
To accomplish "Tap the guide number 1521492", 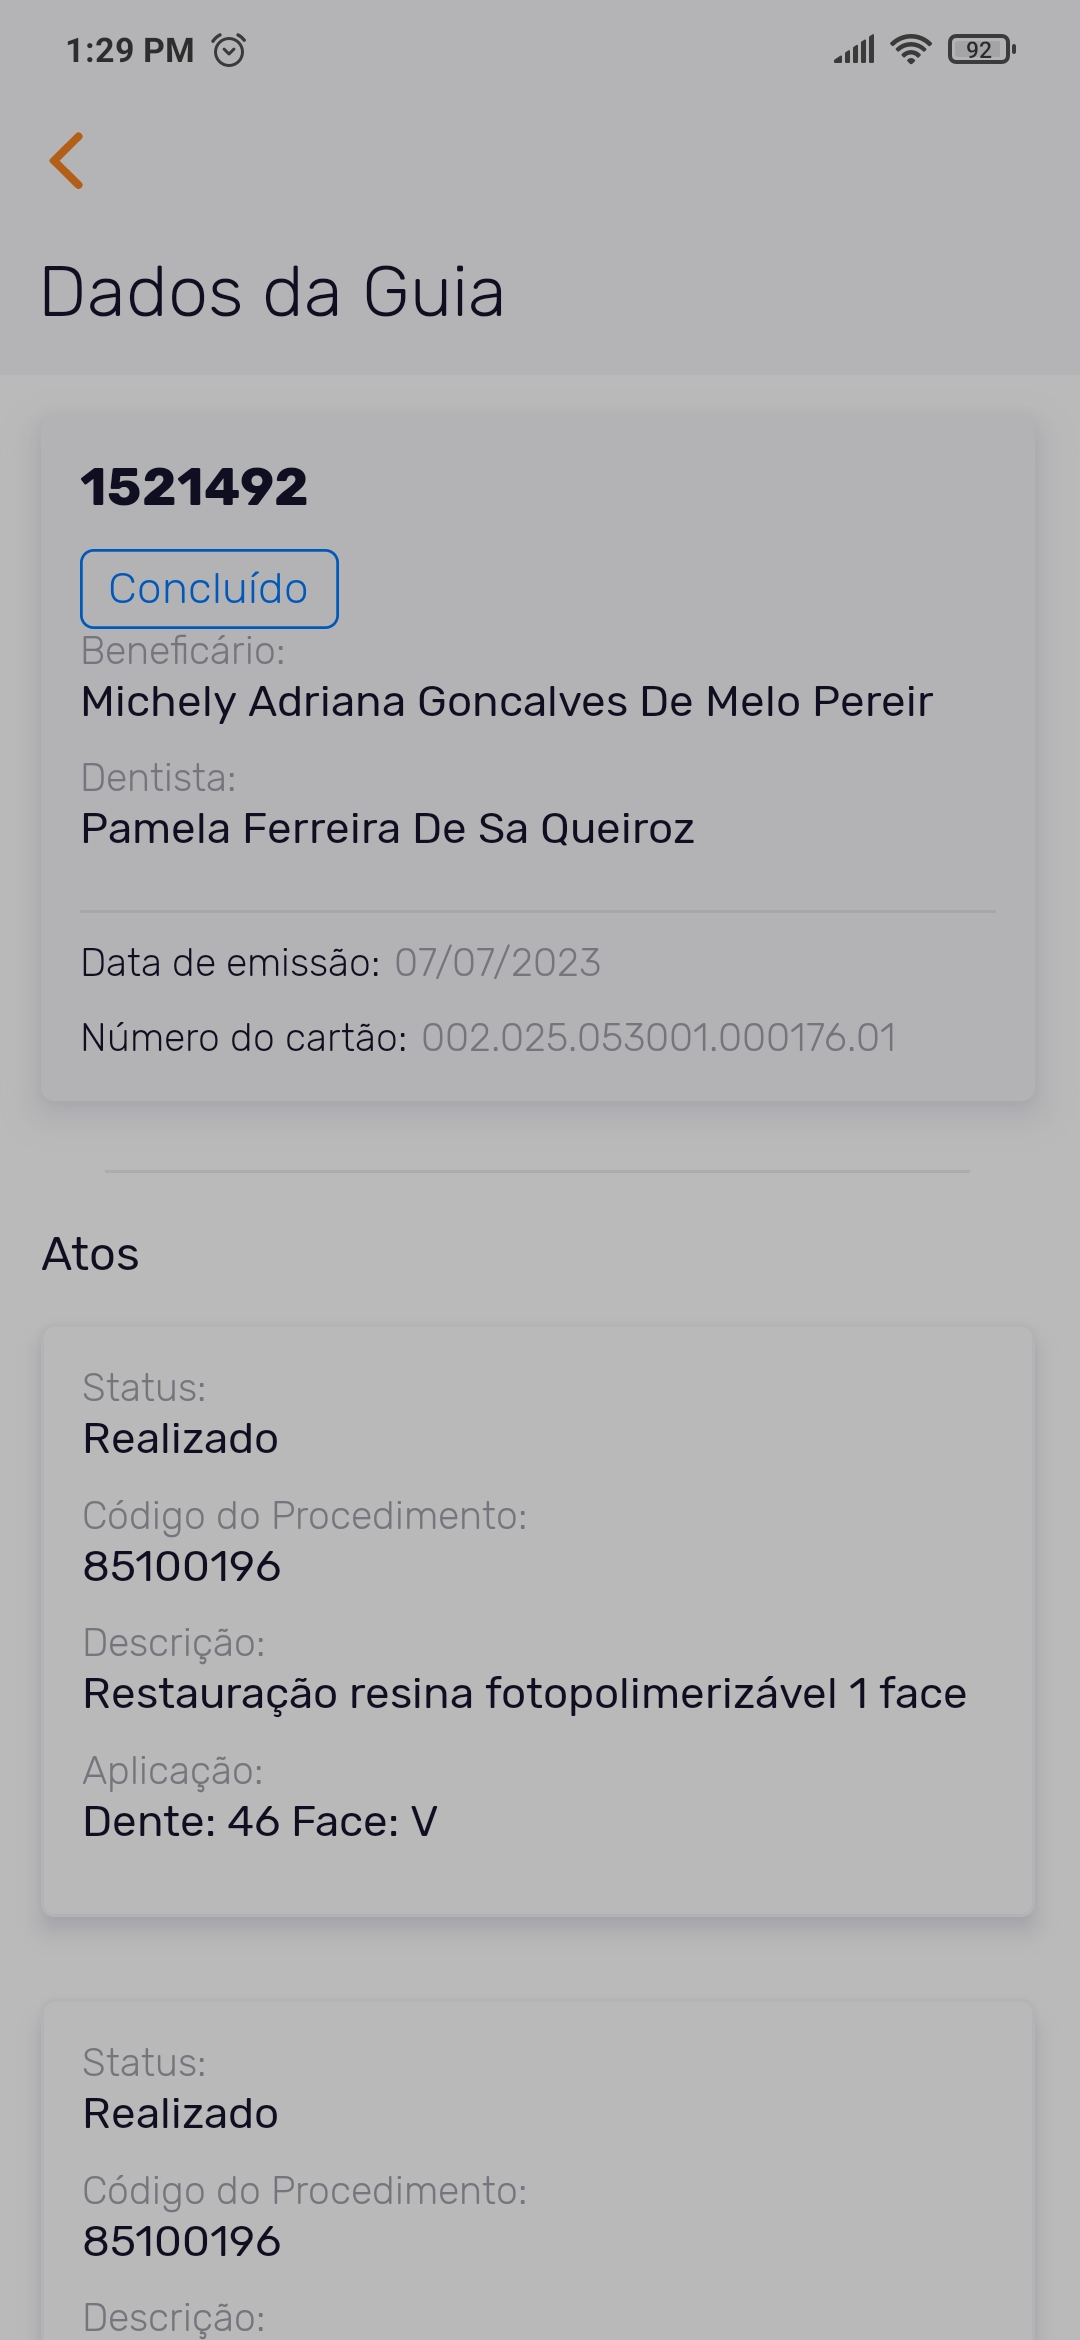I will click(194, 487).
